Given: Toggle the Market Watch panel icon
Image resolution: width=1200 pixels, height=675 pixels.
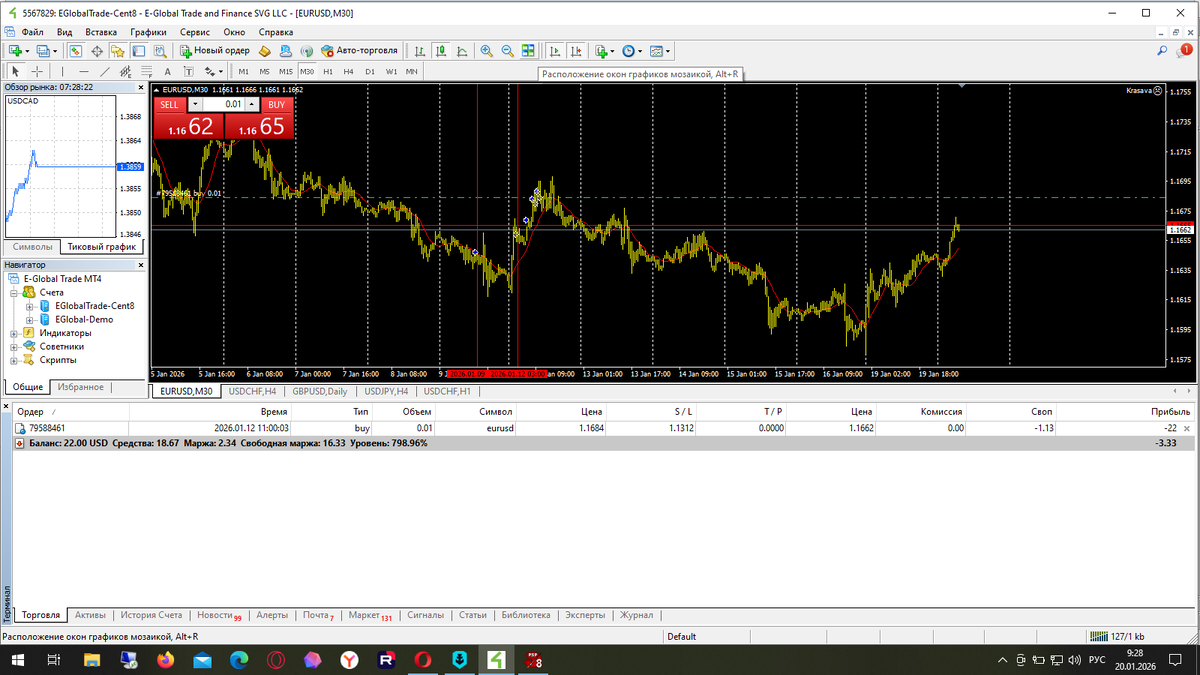Looking at the screenshot, I should click(x=76, y=50).
